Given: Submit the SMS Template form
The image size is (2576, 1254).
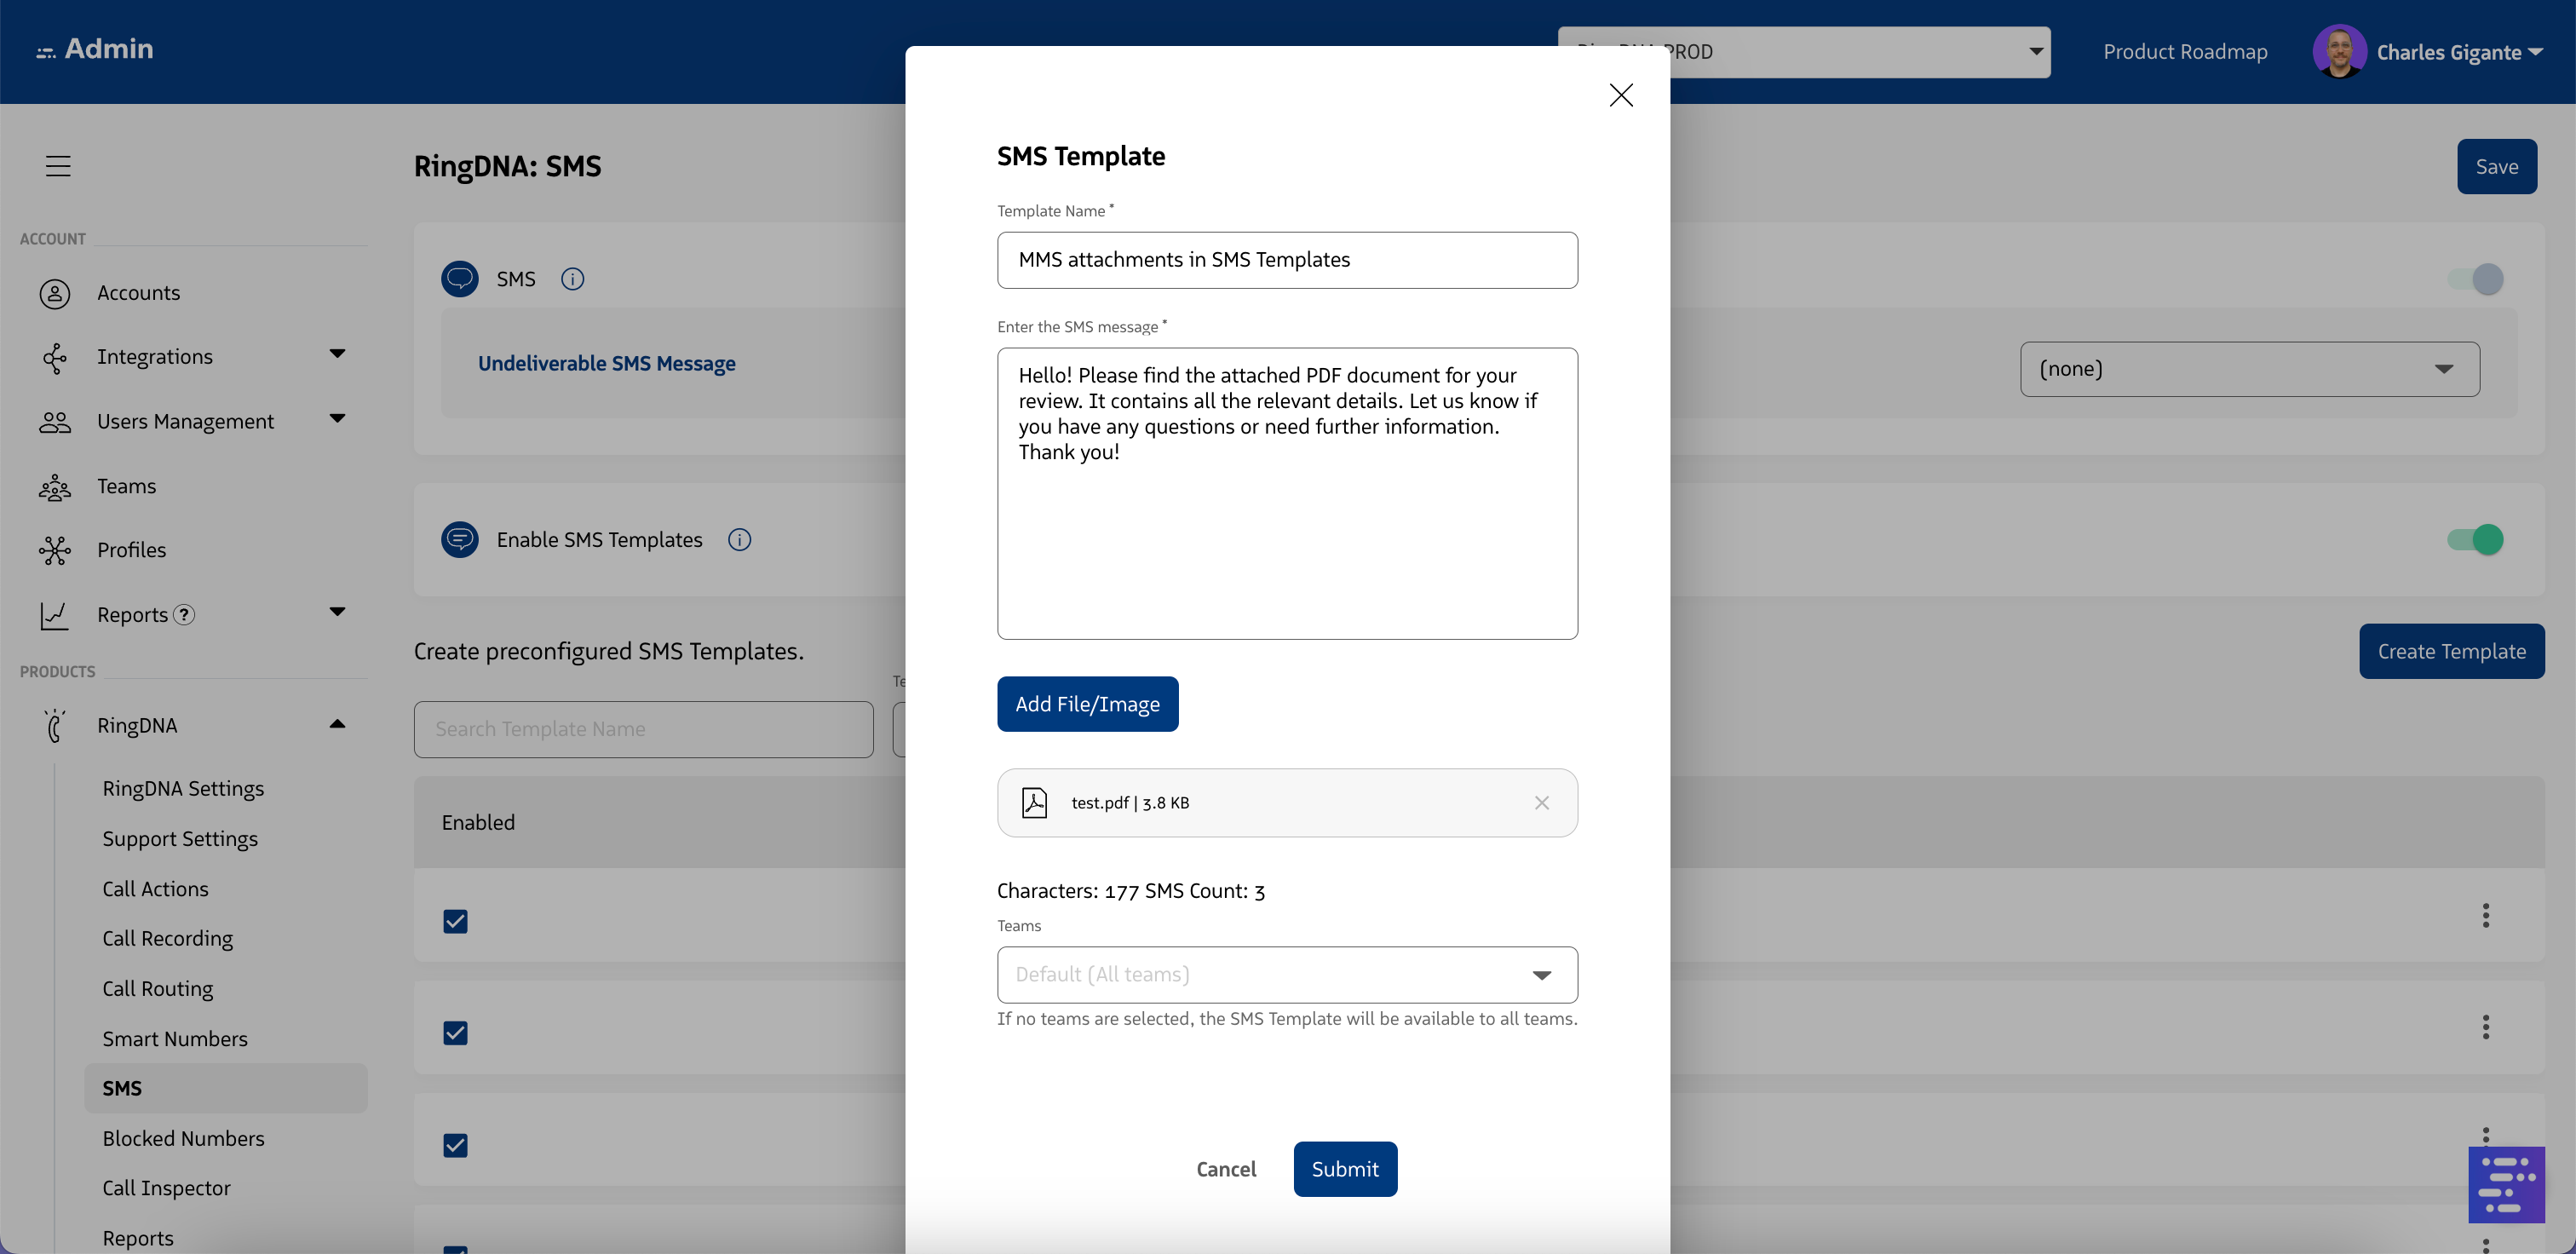Looking at the screenshot, I should click(1344, 1169).
